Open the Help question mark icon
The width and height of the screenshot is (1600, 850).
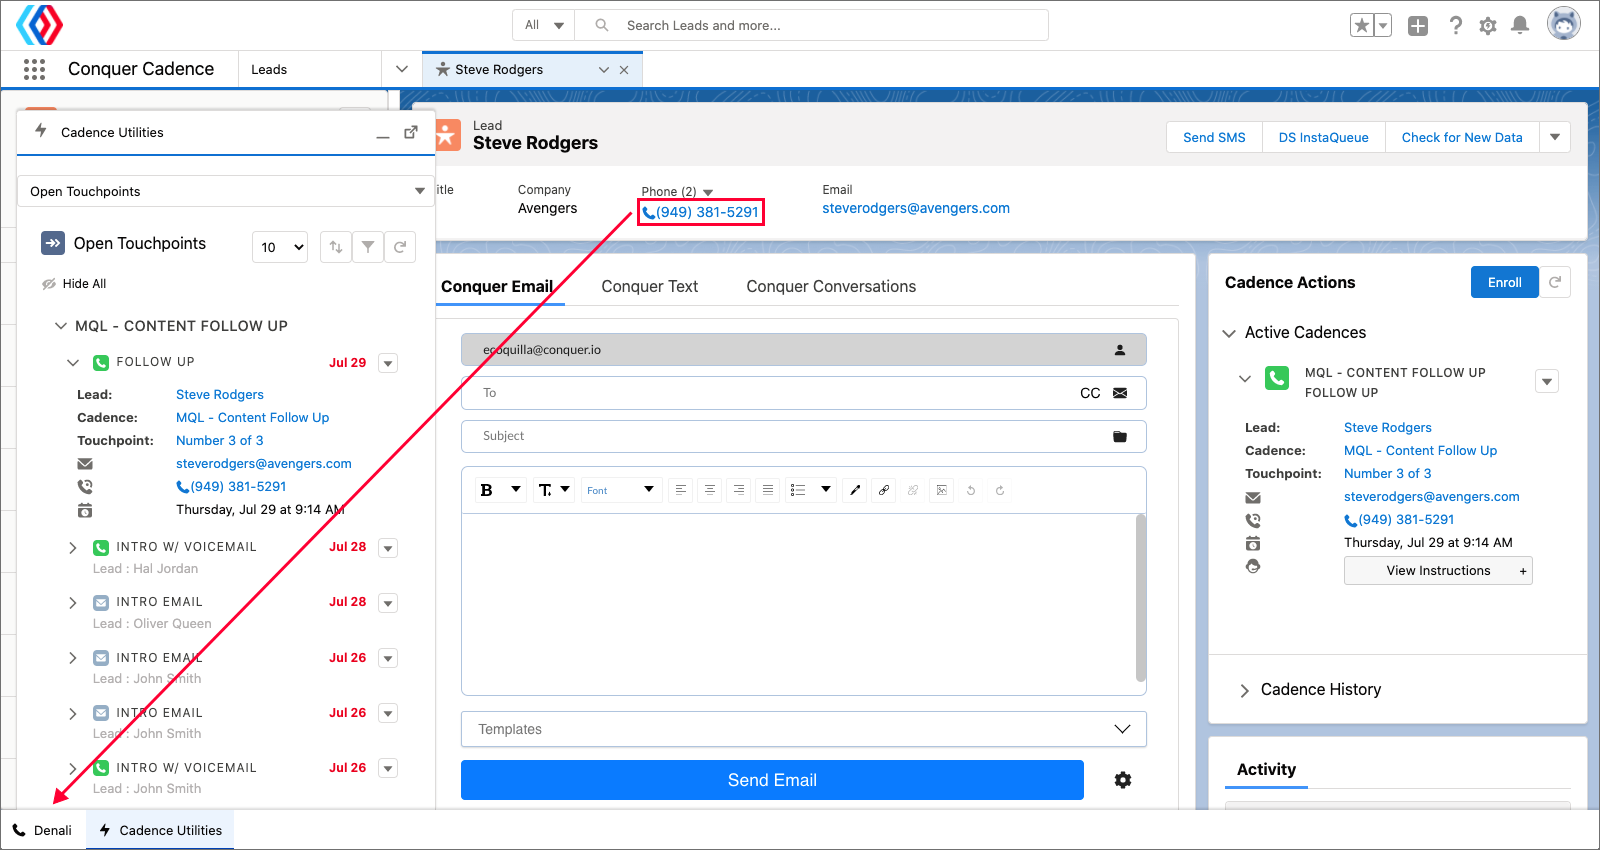1456,26
